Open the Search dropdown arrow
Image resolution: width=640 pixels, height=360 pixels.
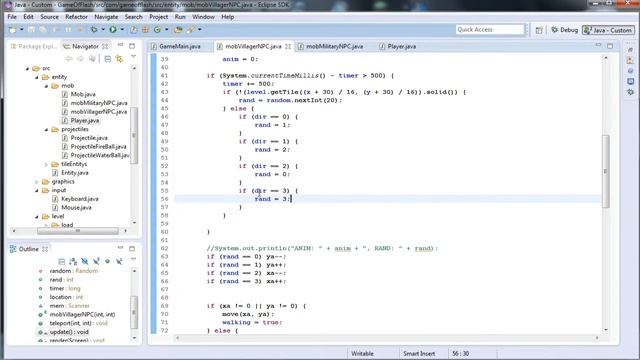[x=200, y=30]
